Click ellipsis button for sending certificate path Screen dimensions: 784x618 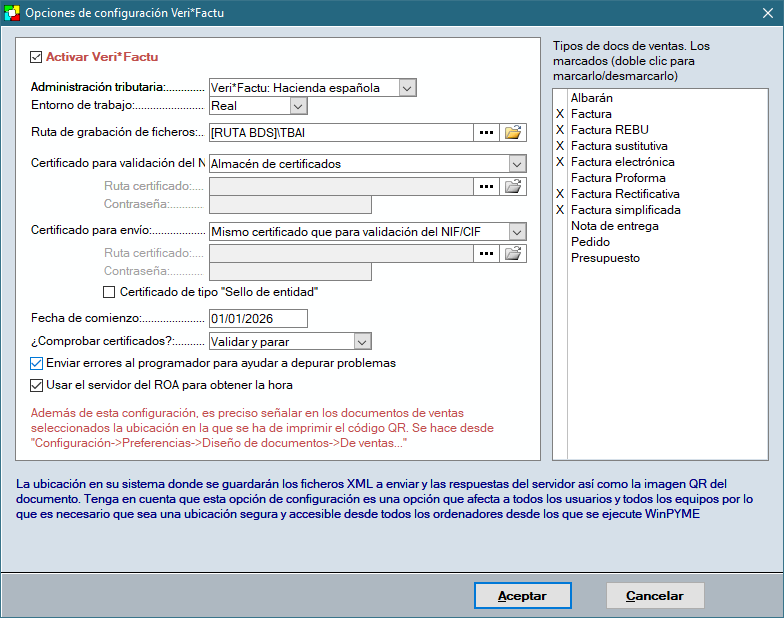tap(486, 253)
